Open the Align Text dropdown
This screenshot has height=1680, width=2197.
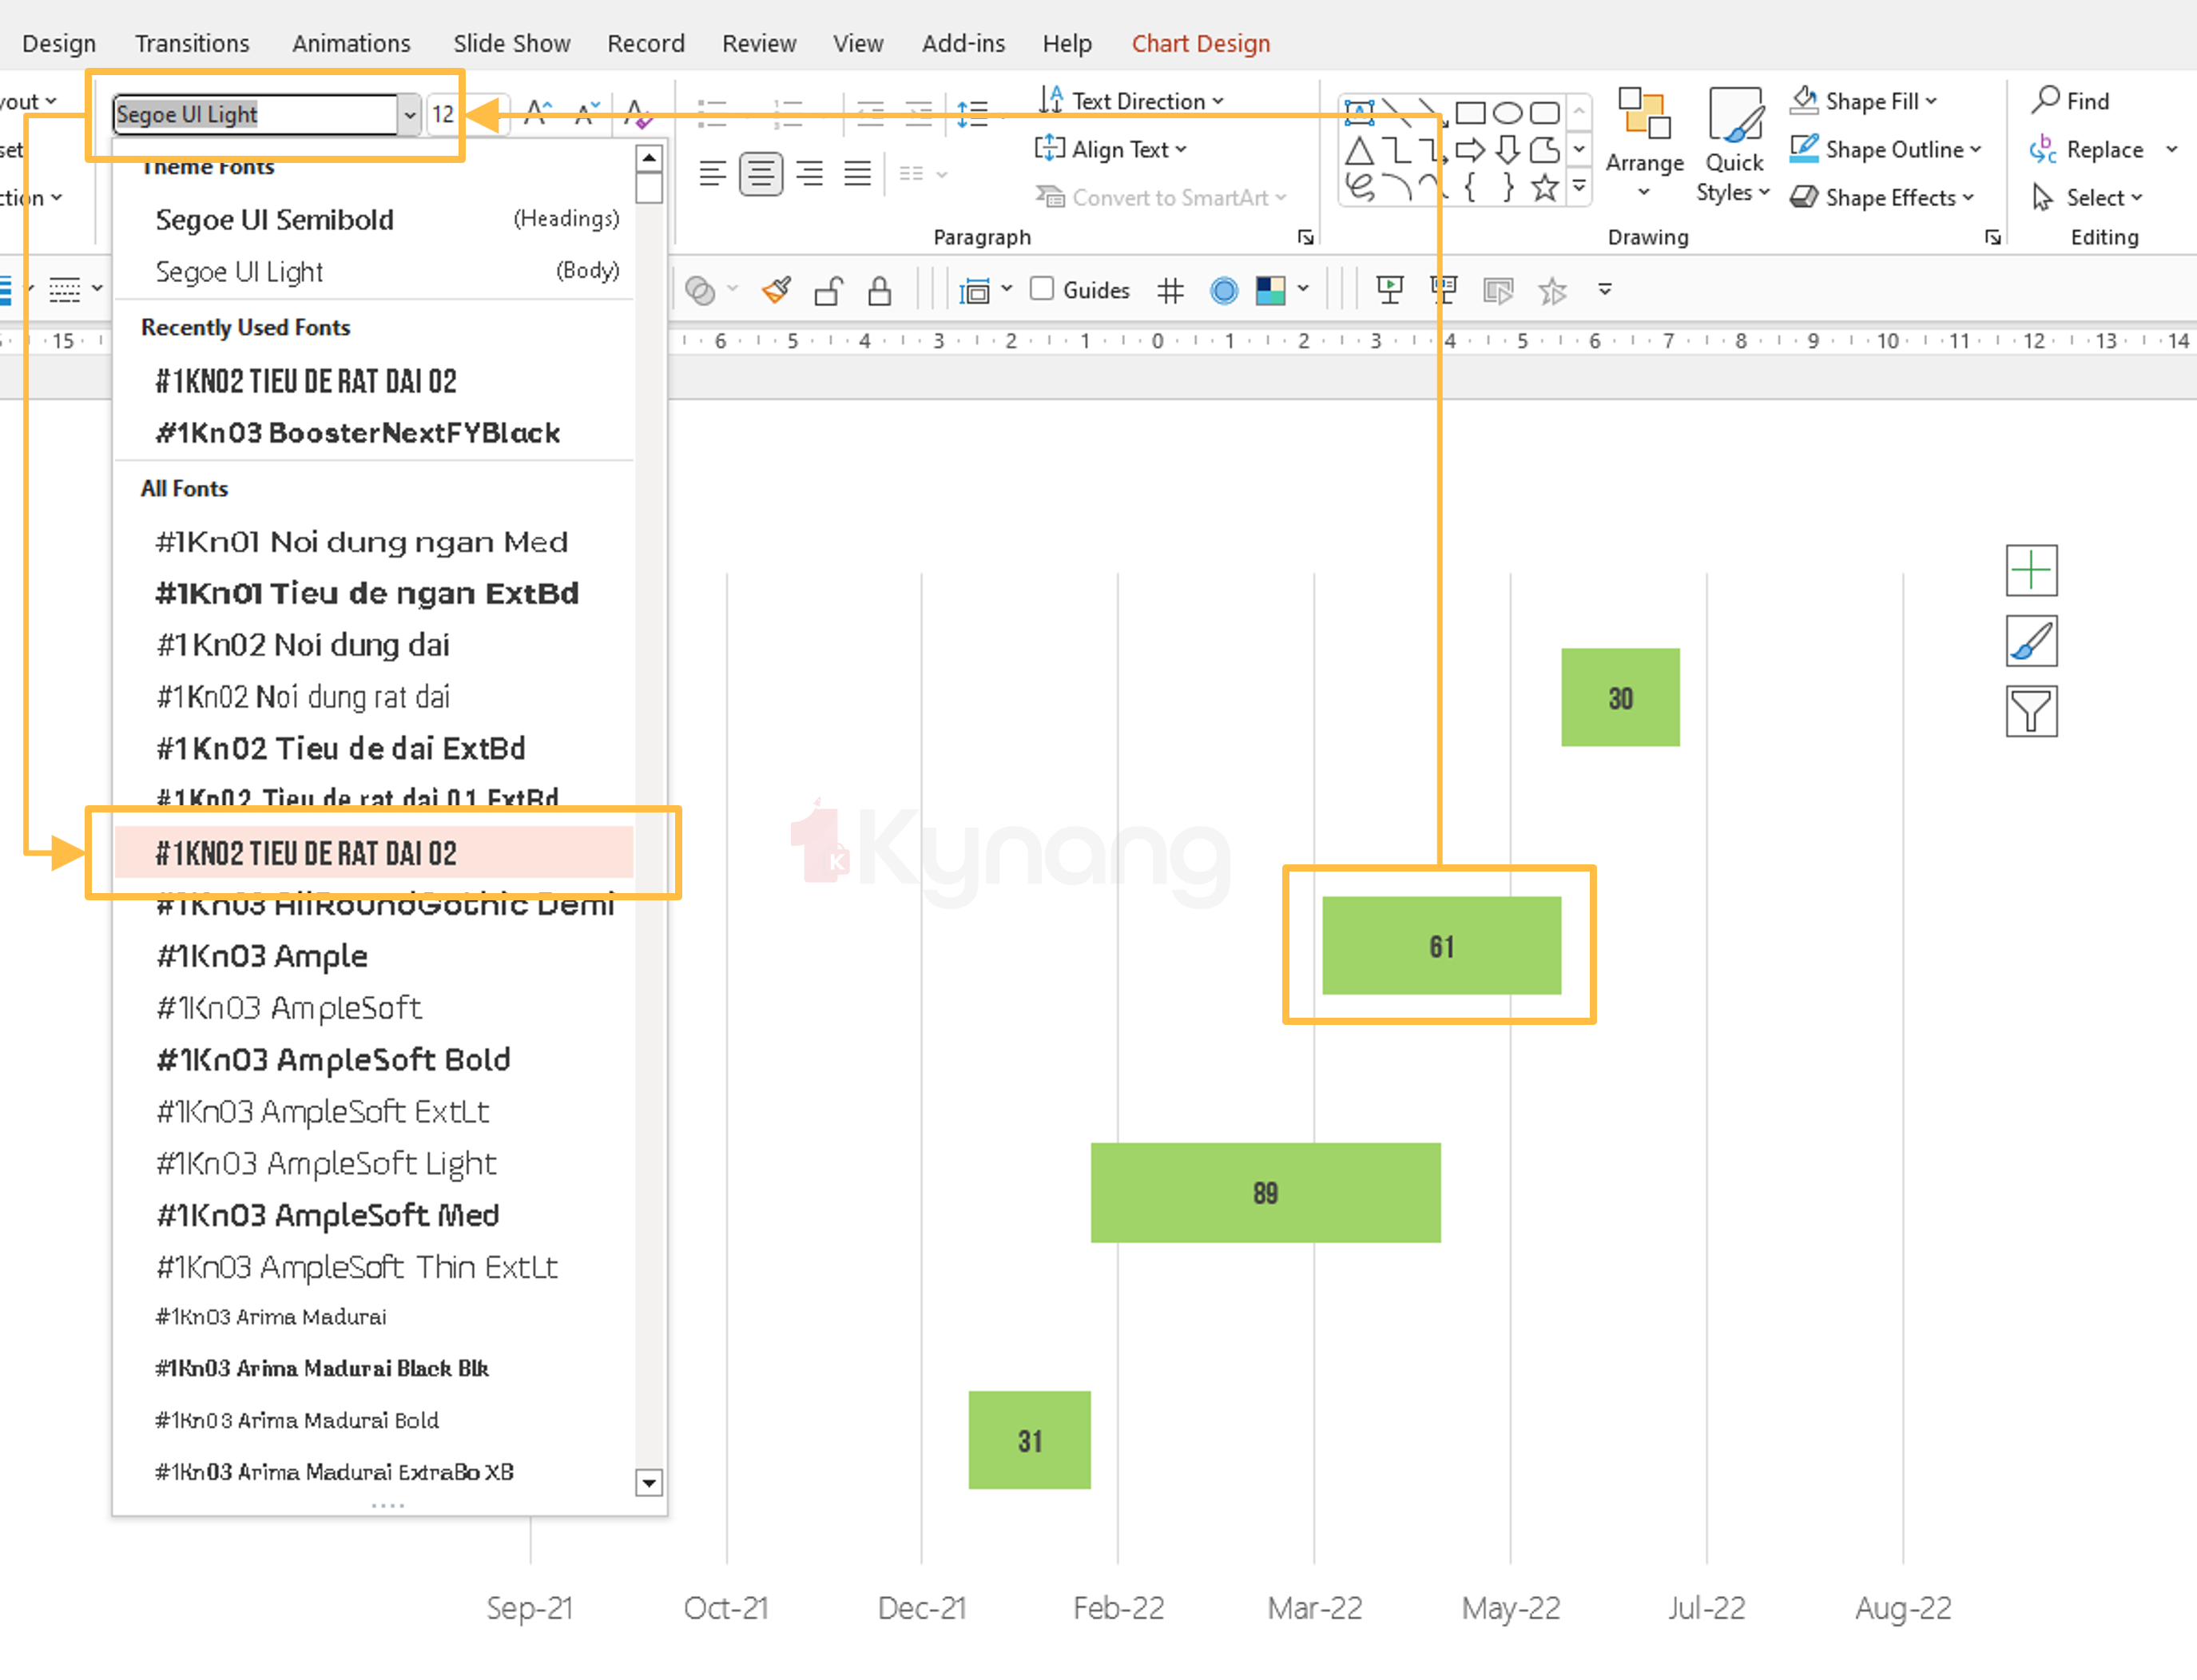(1111, 149)
